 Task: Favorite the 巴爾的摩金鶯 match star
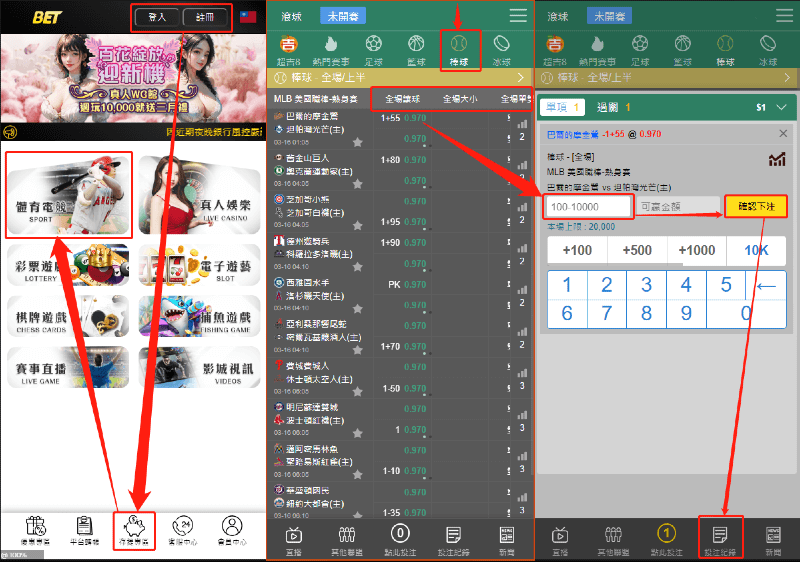coord(358,142)
